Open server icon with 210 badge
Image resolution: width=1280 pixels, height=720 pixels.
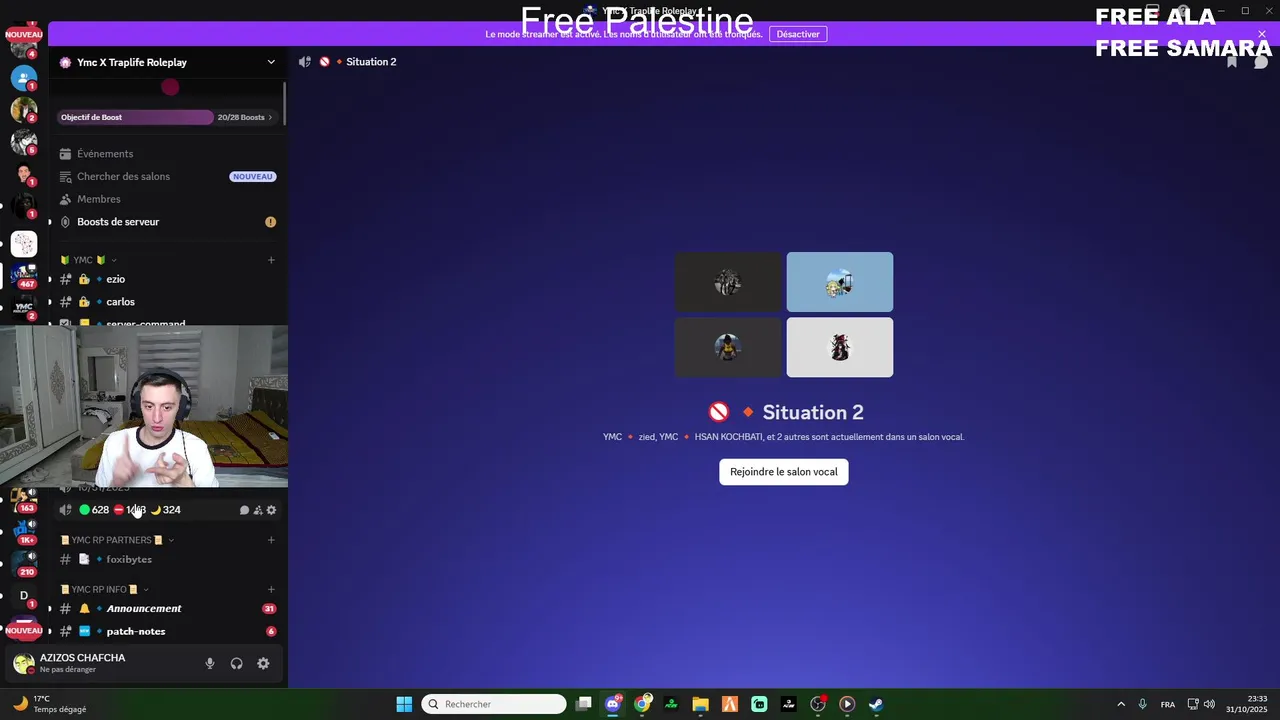pos(24,563)
